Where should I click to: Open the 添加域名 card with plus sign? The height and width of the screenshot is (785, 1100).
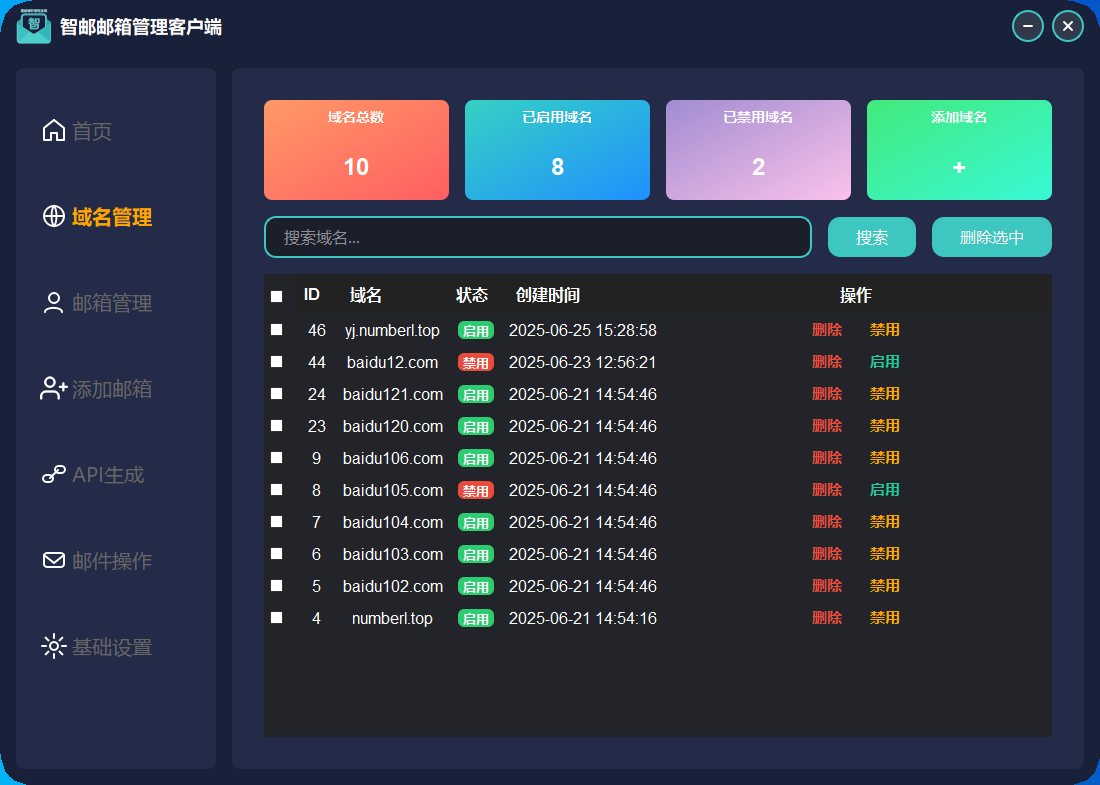[x=959, y=150]
